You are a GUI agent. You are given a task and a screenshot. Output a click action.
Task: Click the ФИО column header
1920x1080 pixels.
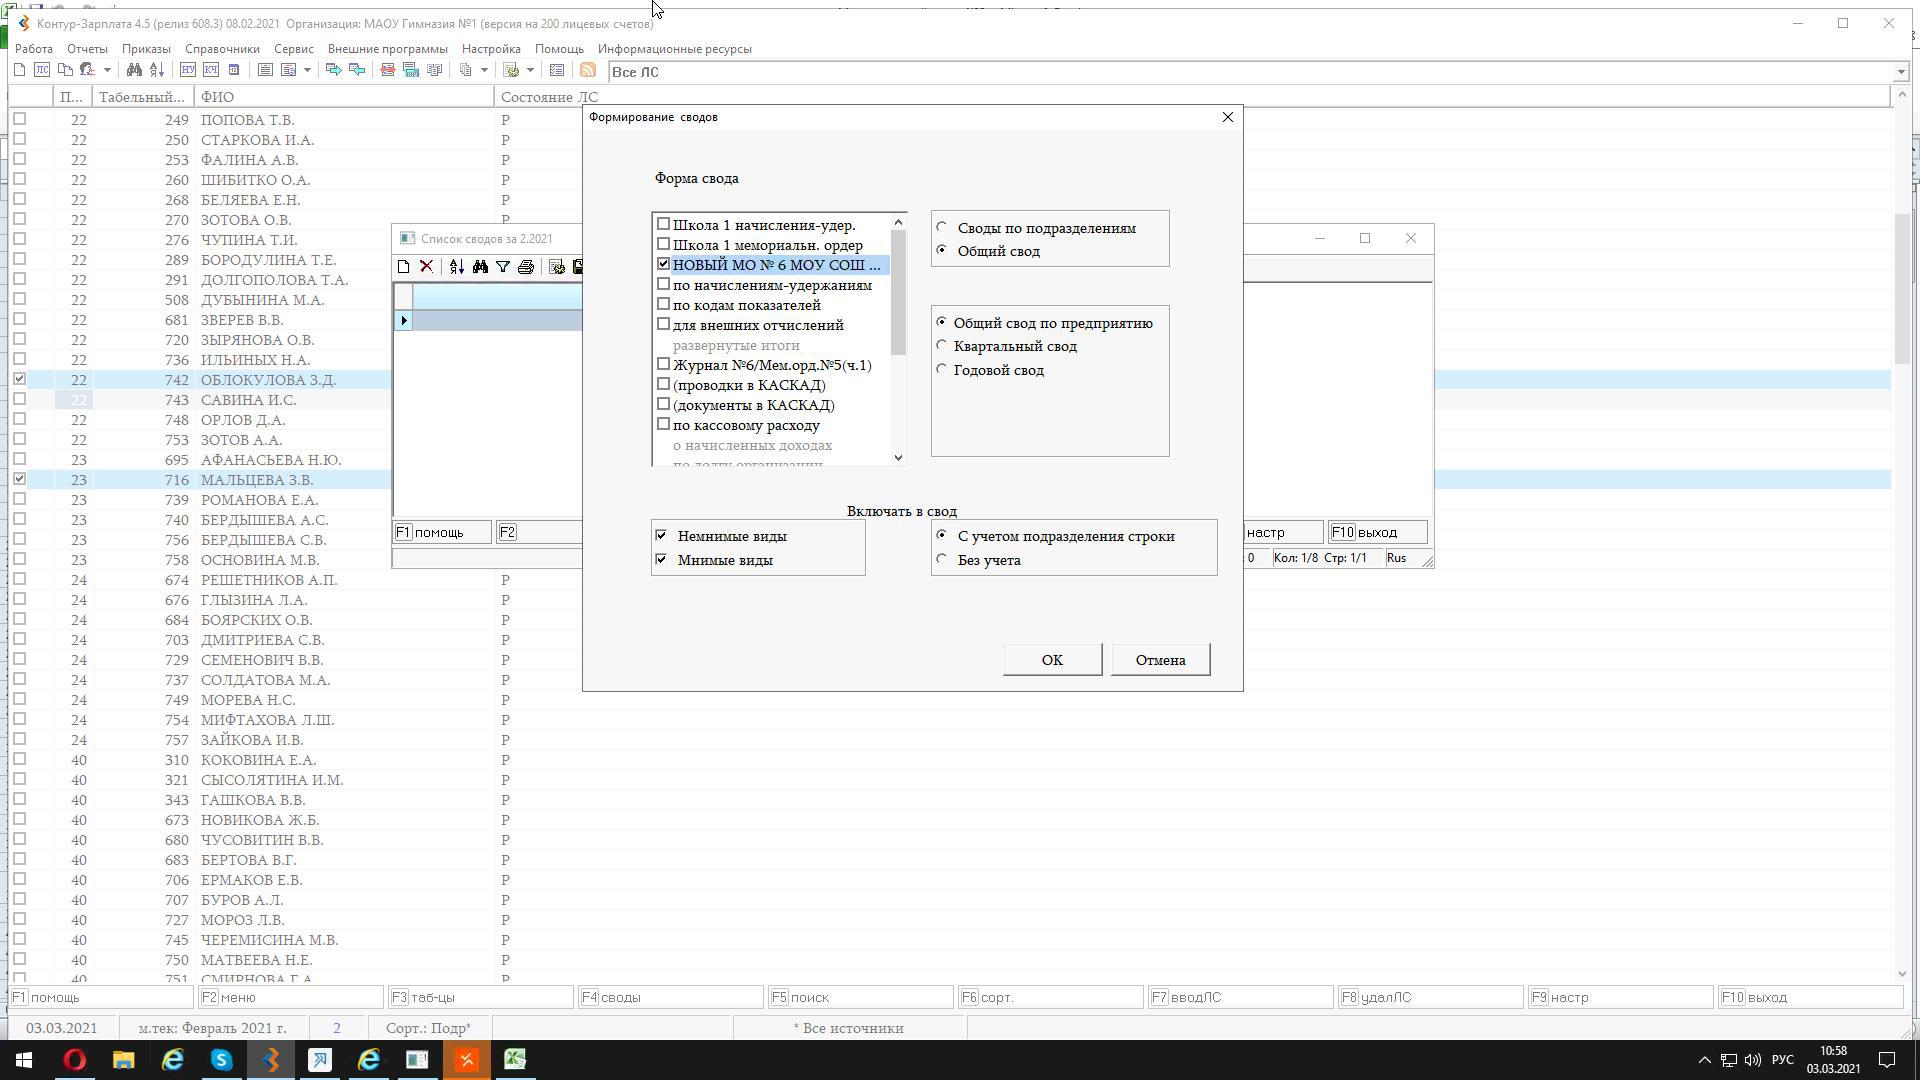[x=343, y=97]
